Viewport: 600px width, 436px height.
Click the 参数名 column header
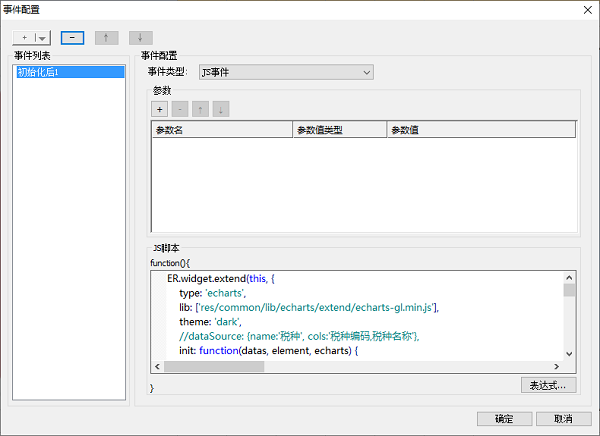(x=222, y=129)
